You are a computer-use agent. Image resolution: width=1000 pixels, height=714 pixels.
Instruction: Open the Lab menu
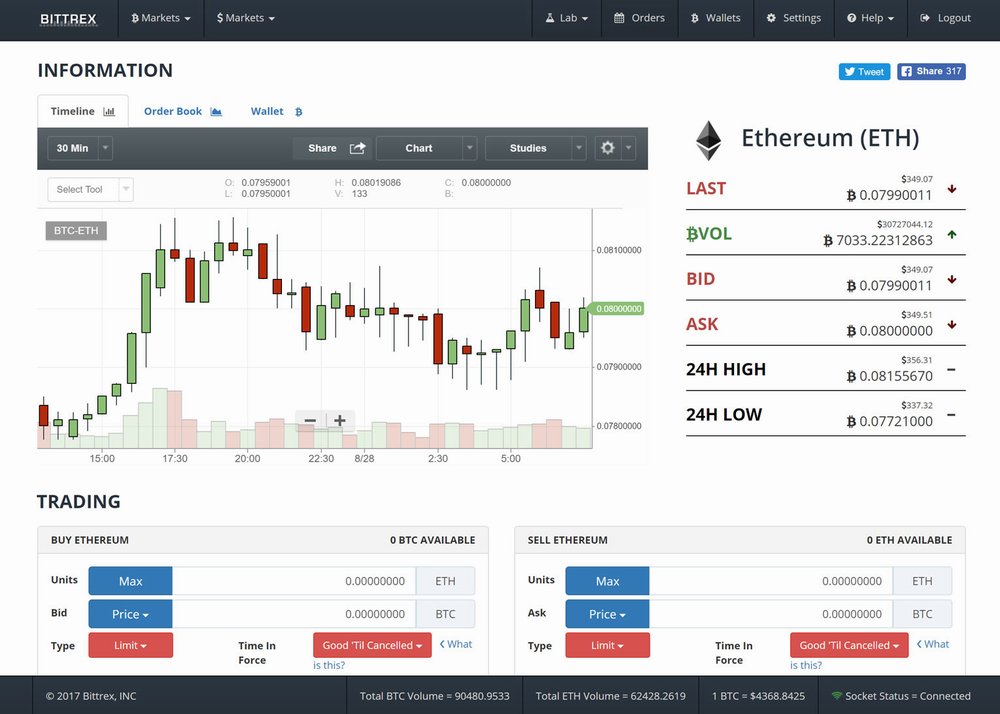click(x=566, y=18)
